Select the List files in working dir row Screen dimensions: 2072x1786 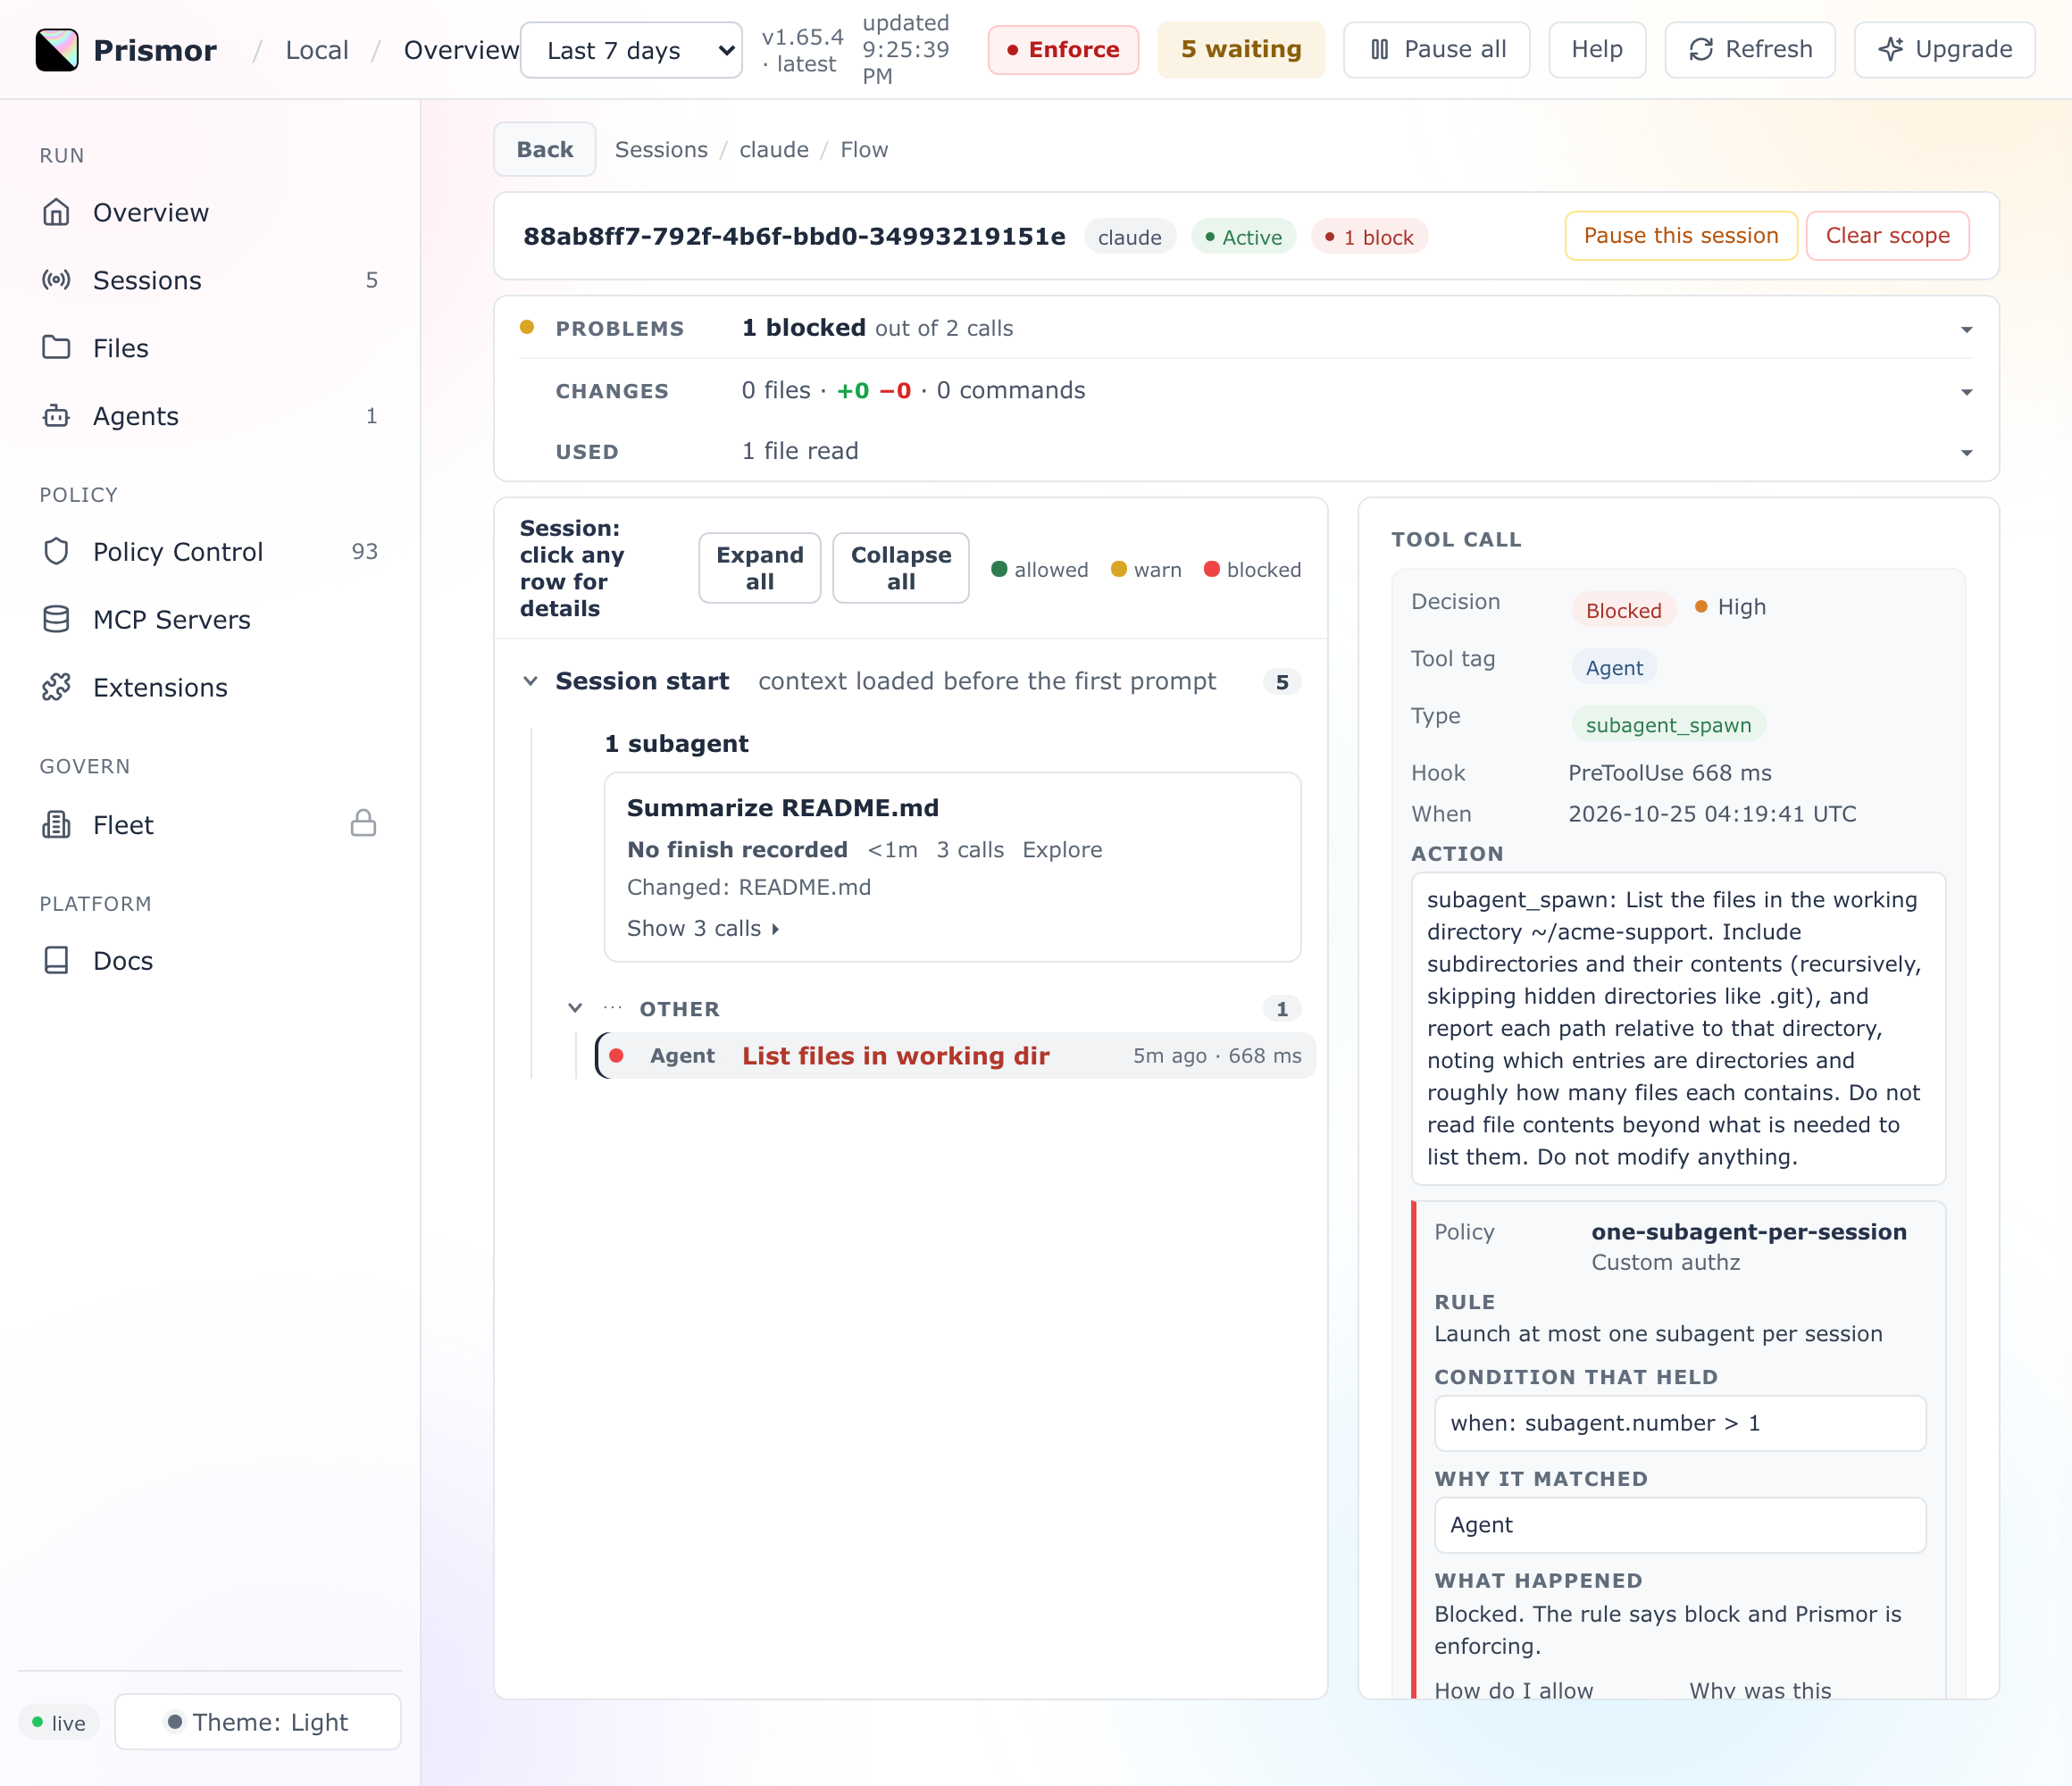point(955,1056)
